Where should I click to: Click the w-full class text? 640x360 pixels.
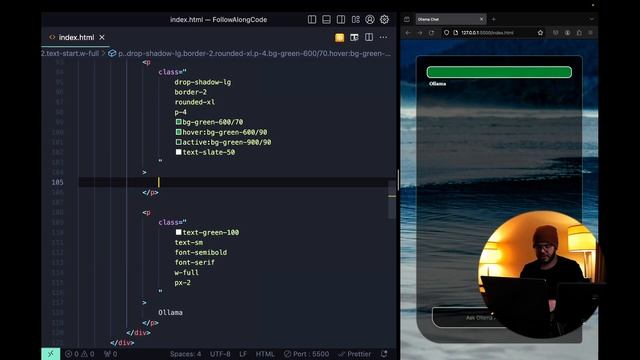tap(187, 273)
